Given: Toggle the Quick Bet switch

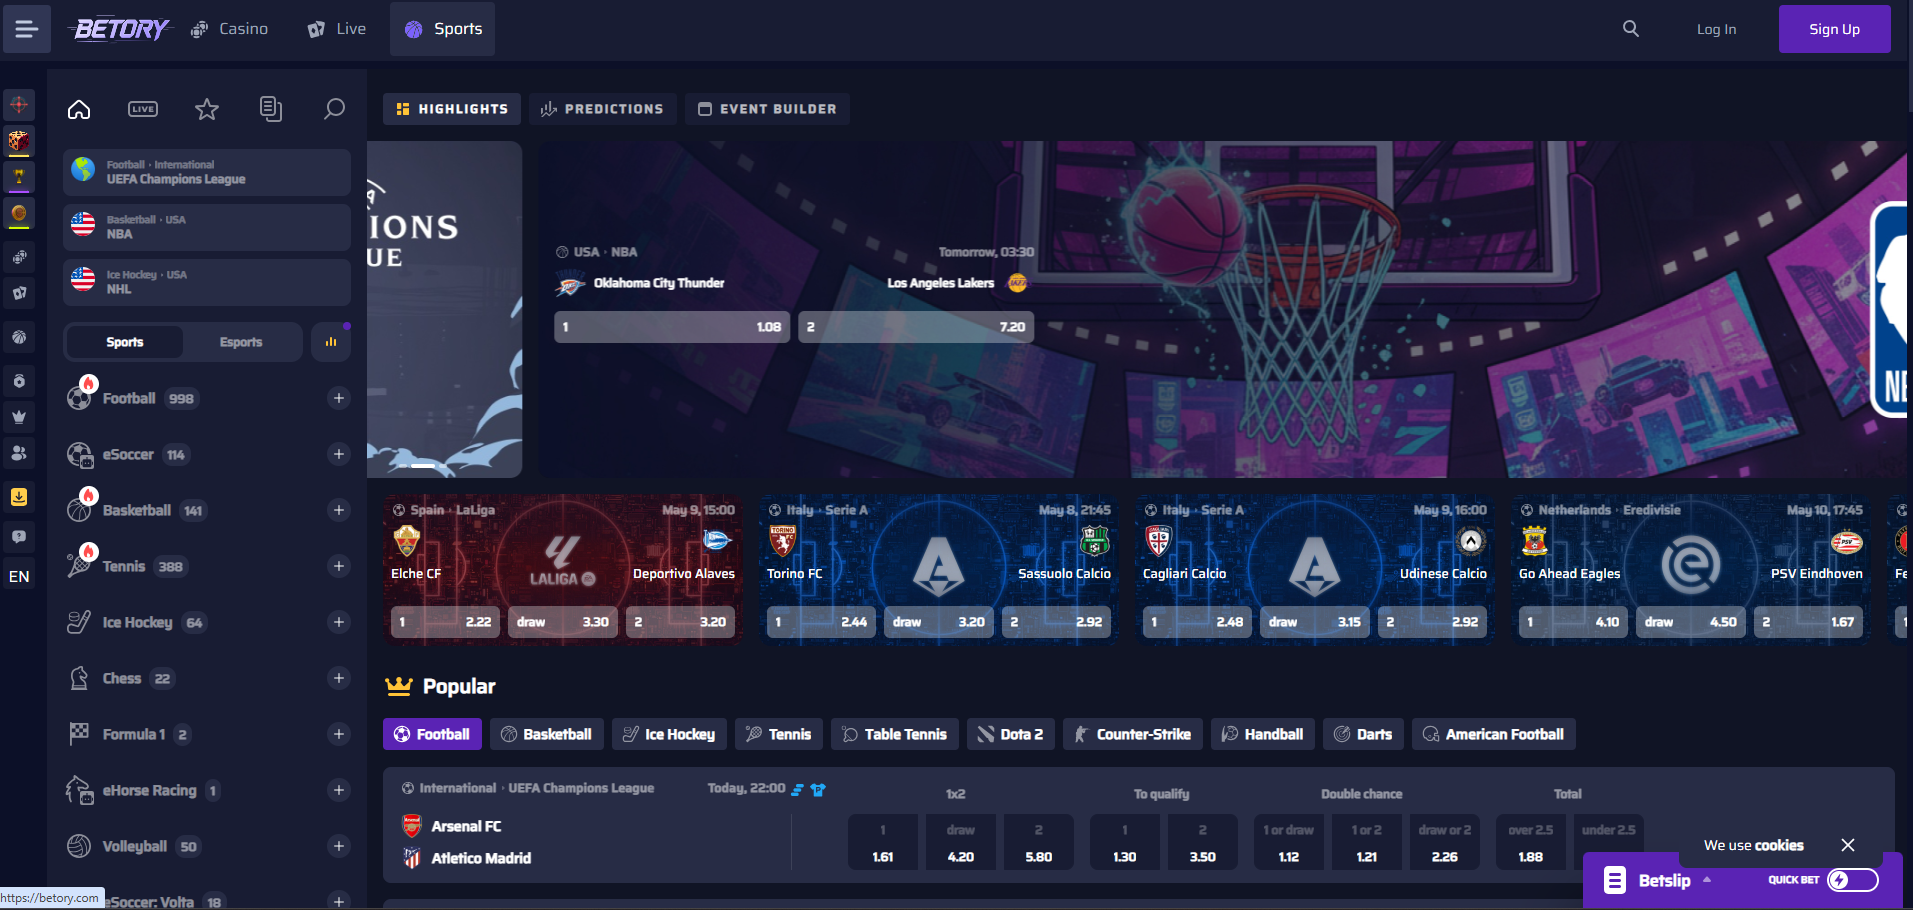Looking at the screenshot, I should (1853, 880).
